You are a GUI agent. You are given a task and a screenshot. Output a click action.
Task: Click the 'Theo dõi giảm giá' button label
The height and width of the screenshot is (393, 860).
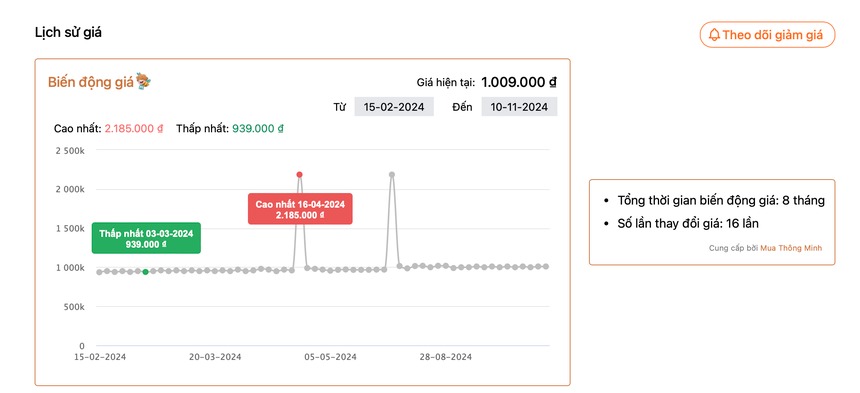tap(772, 35)
